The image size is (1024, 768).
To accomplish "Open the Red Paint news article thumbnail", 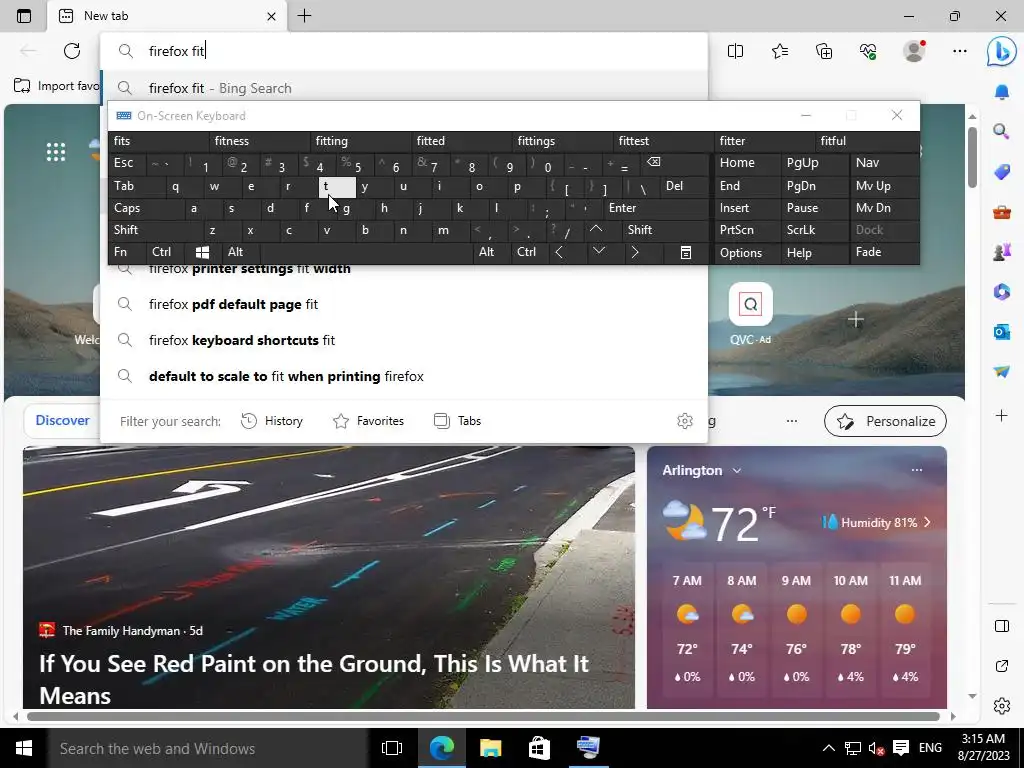I will point(328,577).
